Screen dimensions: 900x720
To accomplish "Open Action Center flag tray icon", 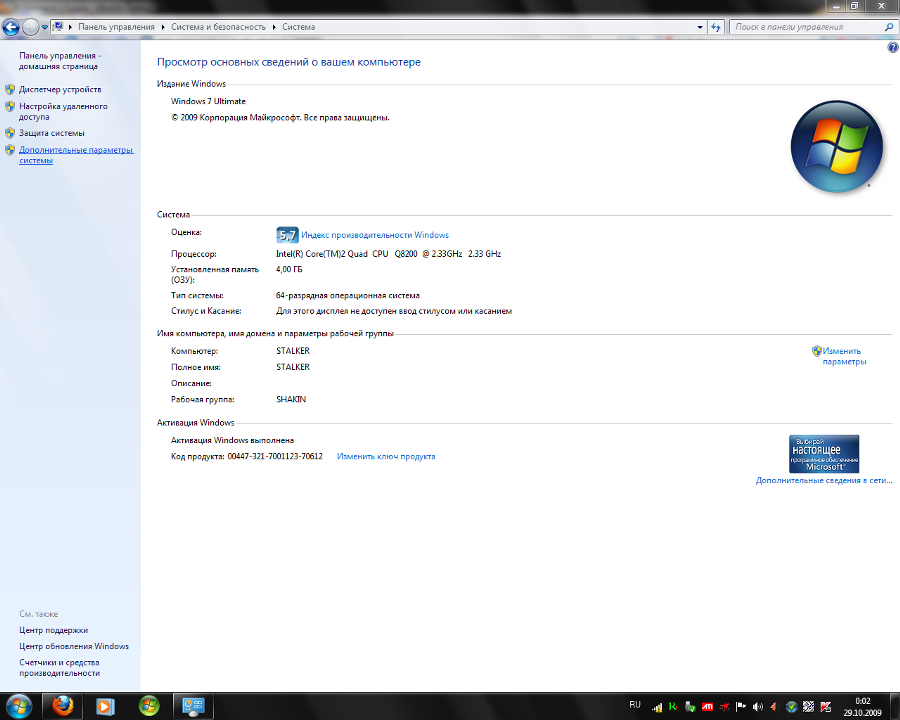I will point(741,707).
